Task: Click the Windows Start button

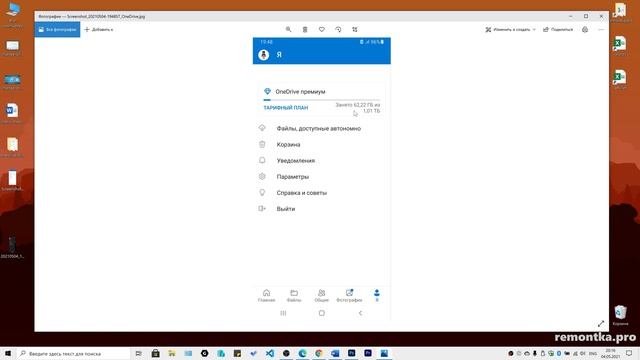Action: pyautogui.click(x=8, y=353)
